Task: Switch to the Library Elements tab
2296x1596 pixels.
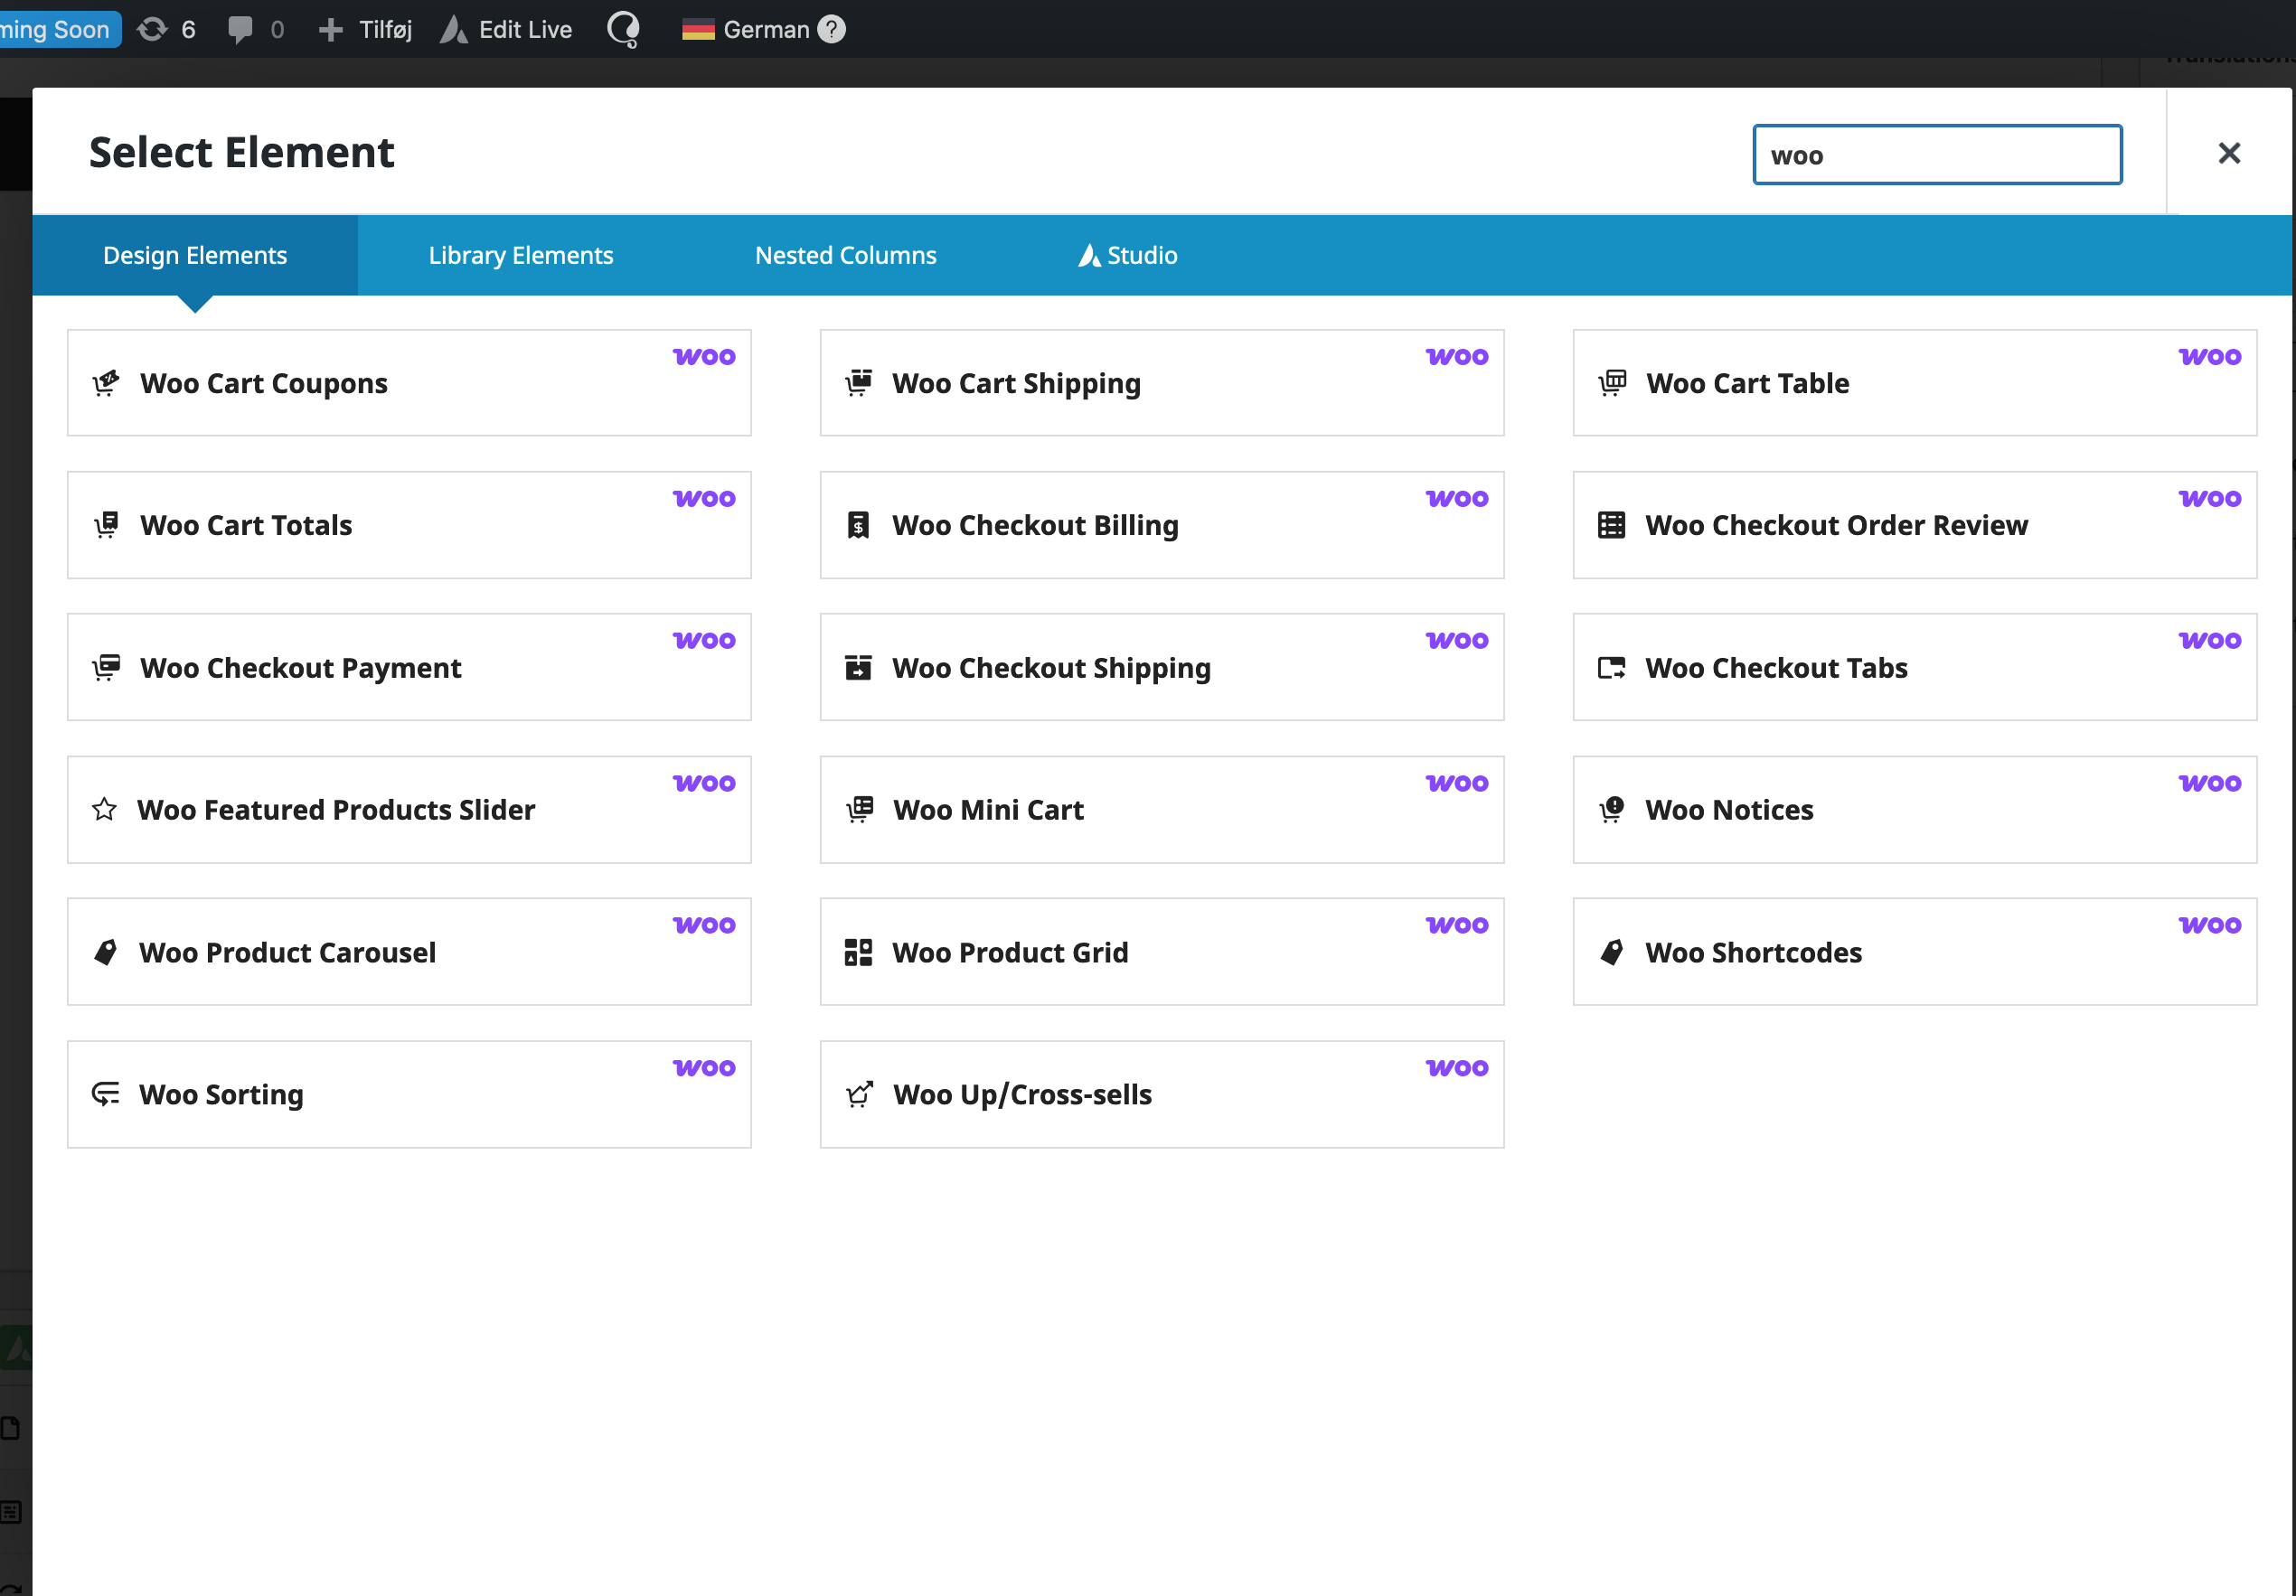Action: point(520,255)
